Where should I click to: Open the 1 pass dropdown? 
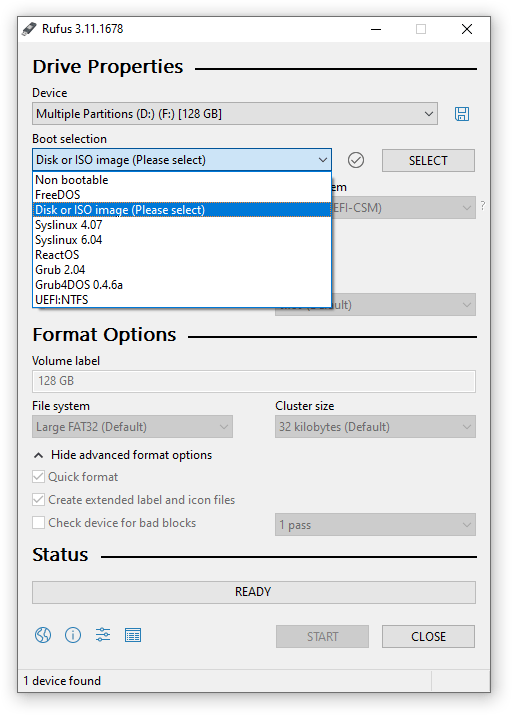(375, 525)
